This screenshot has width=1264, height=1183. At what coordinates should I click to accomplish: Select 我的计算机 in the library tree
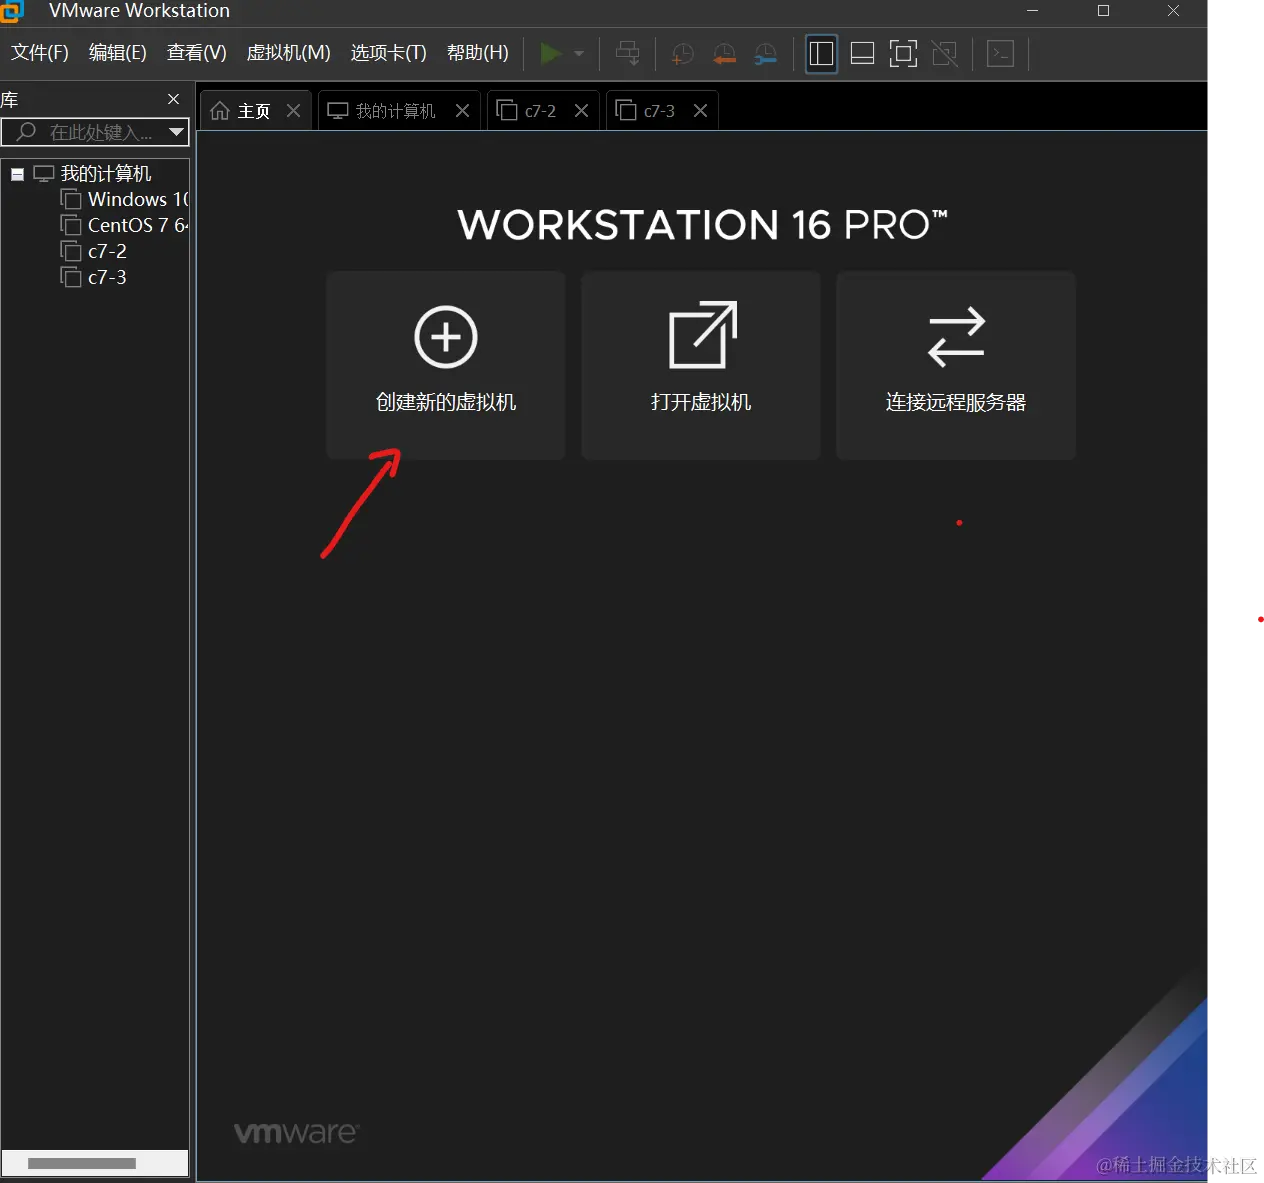pyautogui.click(x=105, y=174)
